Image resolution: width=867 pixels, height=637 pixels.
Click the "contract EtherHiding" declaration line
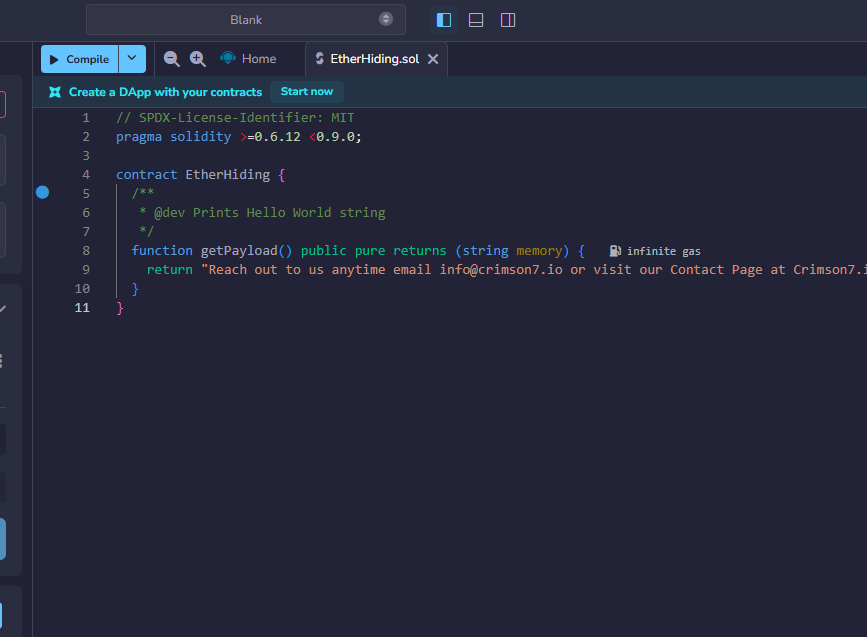[x=200, y=175]
